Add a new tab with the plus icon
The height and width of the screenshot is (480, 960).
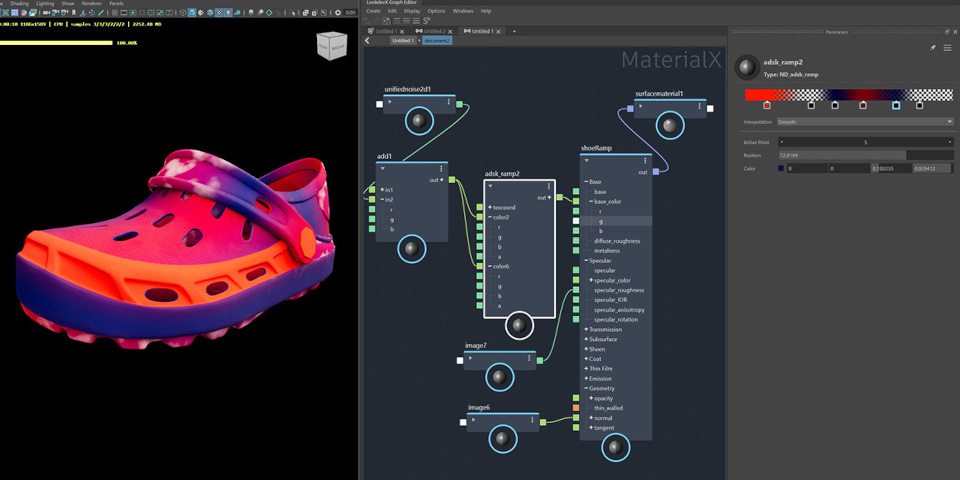(x=514, y=31)
